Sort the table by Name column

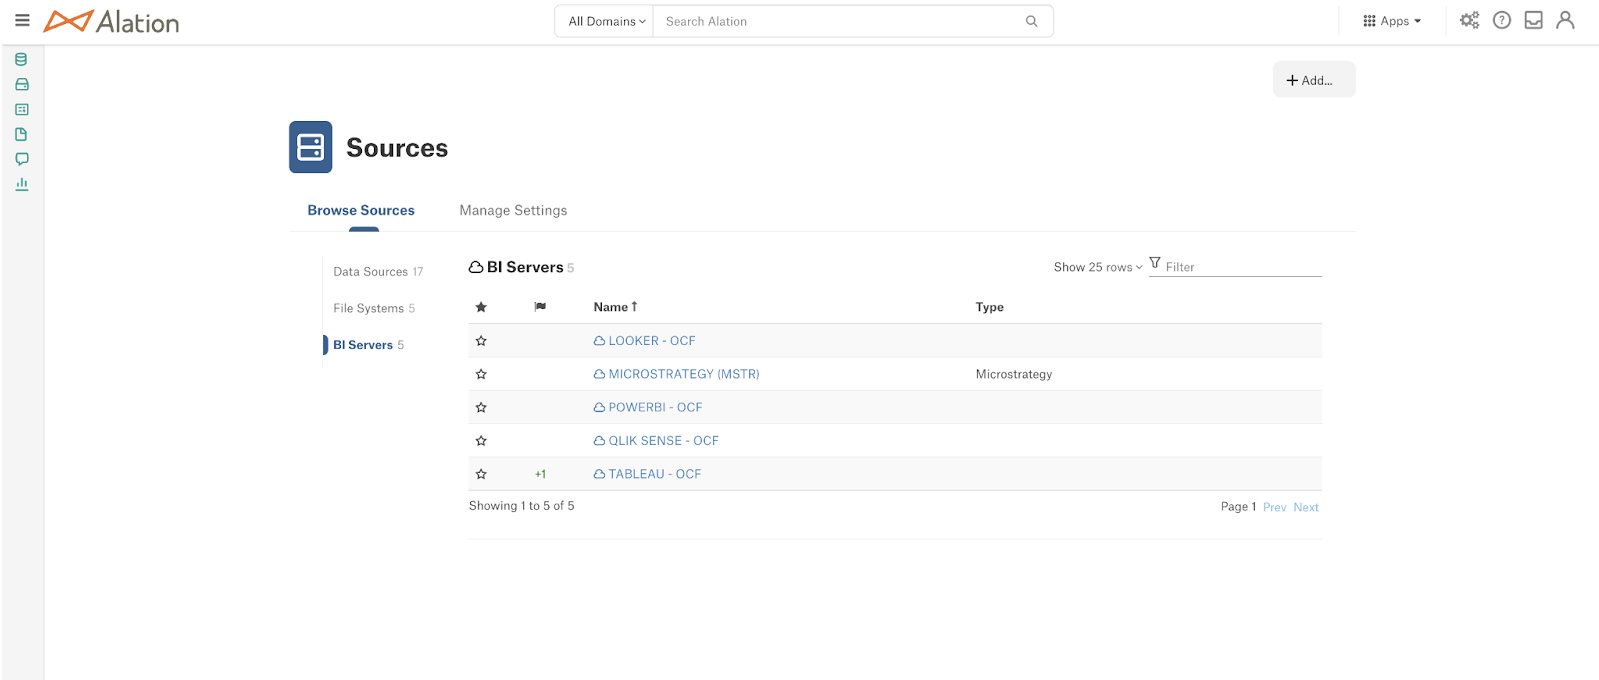click(615, 307)
